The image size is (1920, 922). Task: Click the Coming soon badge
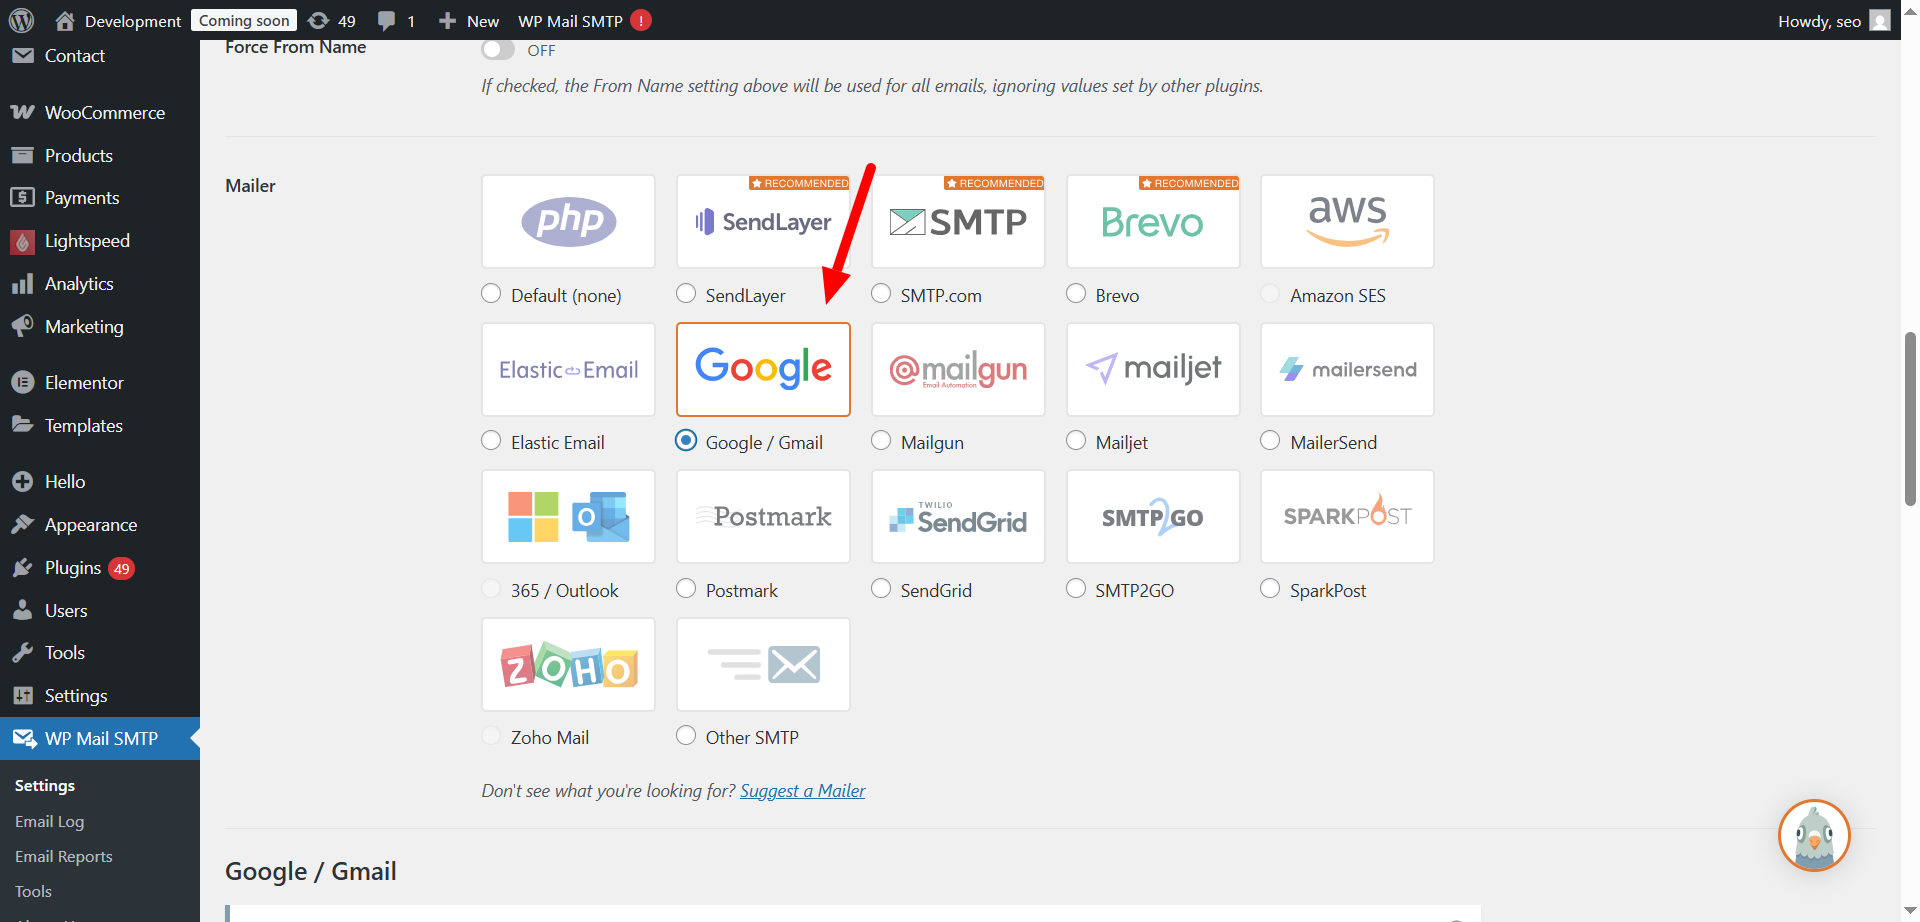click(x=244, y=20)
